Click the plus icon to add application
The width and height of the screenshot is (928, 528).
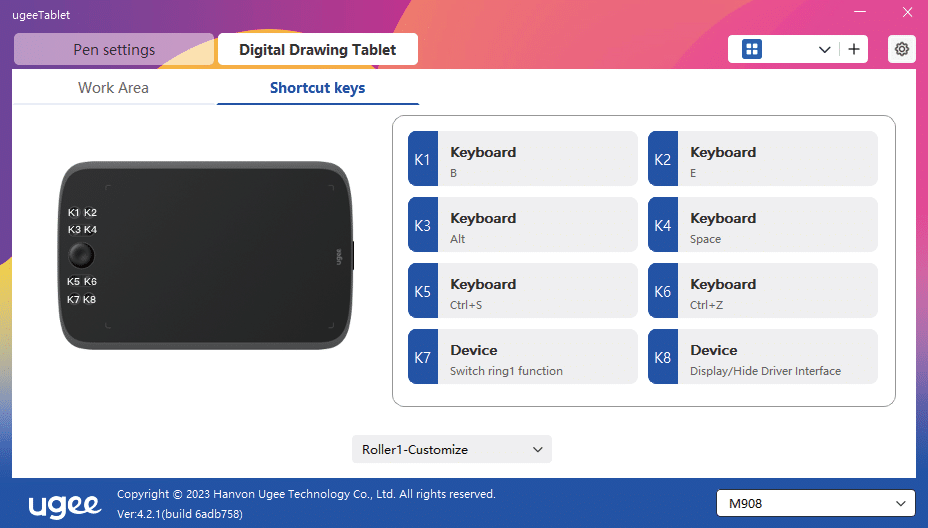click(853, 49)
